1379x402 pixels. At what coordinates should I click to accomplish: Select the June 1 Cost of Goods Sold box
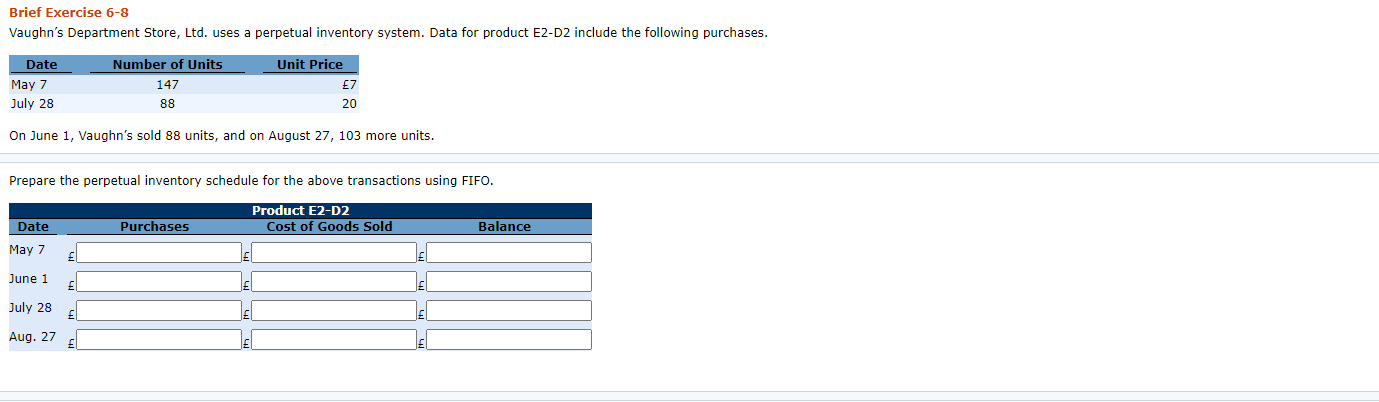334,282
